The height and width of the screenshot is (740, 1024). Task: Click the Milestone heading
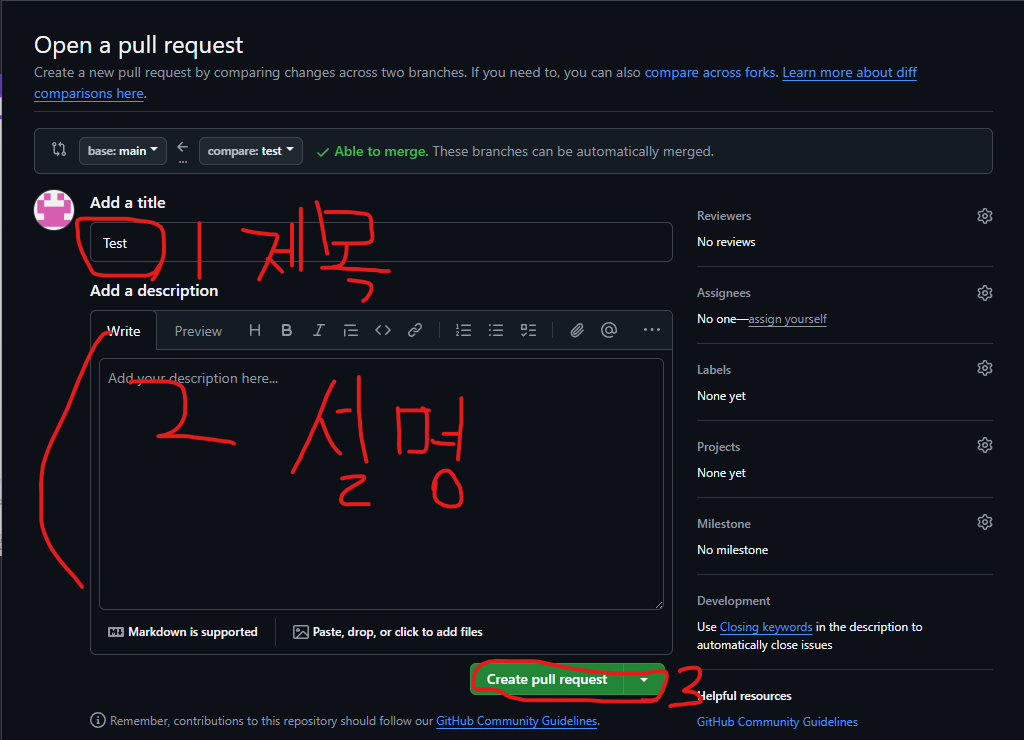(x=724, y=524)
